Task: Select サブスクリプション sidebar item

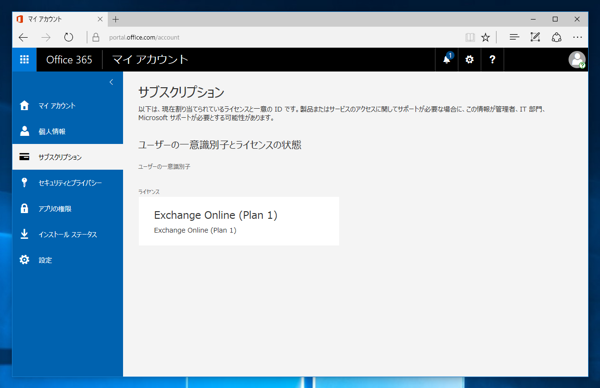Action: tap(67, 157)
